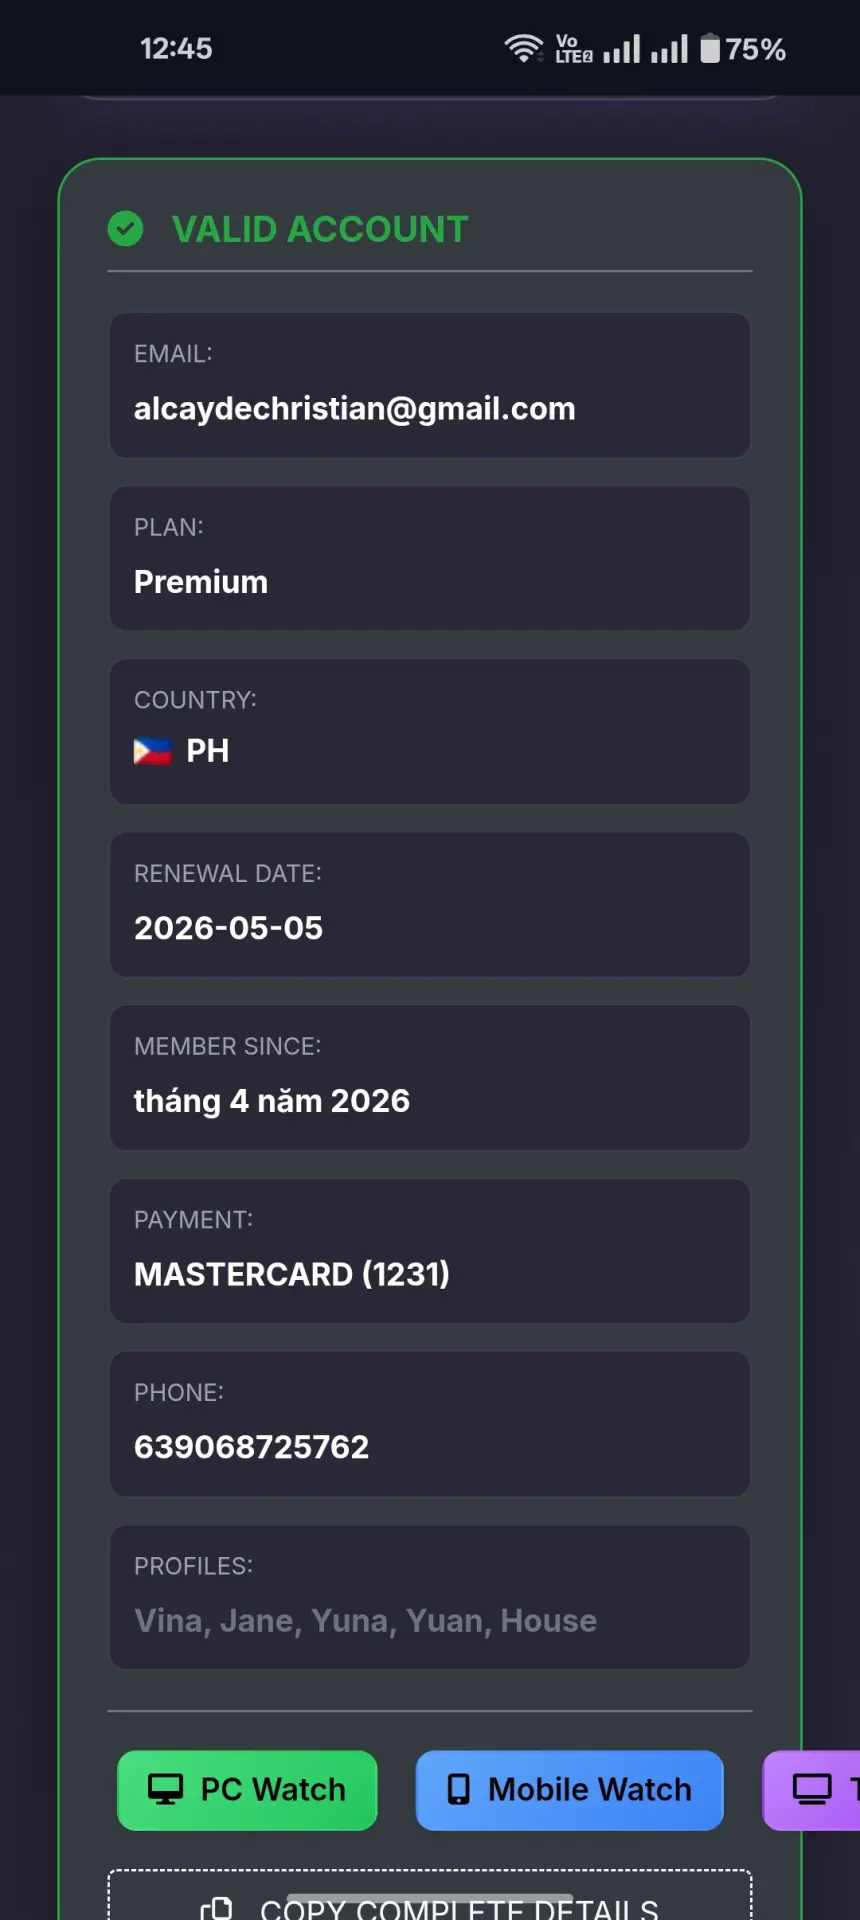The image size is (860, 1920).
Task: Tap the phone icon in Mobile Watch button
Action: [x=458, y=1789]
